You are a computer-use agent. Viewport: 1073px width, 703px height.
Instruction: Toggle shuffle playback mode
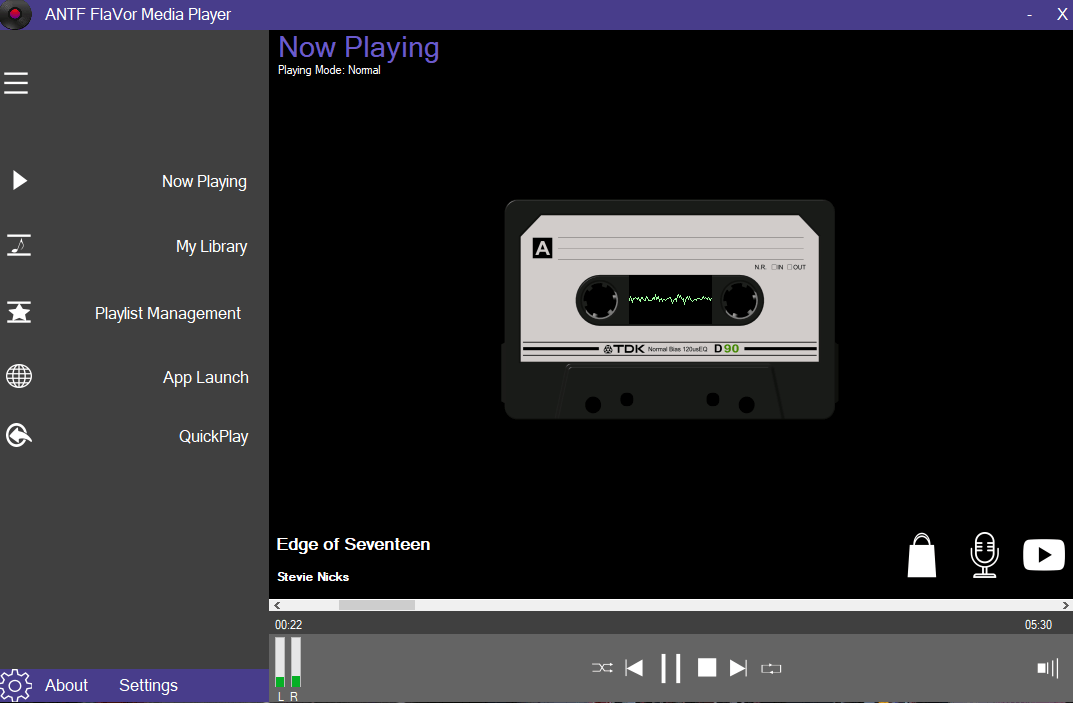tap(602, 667)
